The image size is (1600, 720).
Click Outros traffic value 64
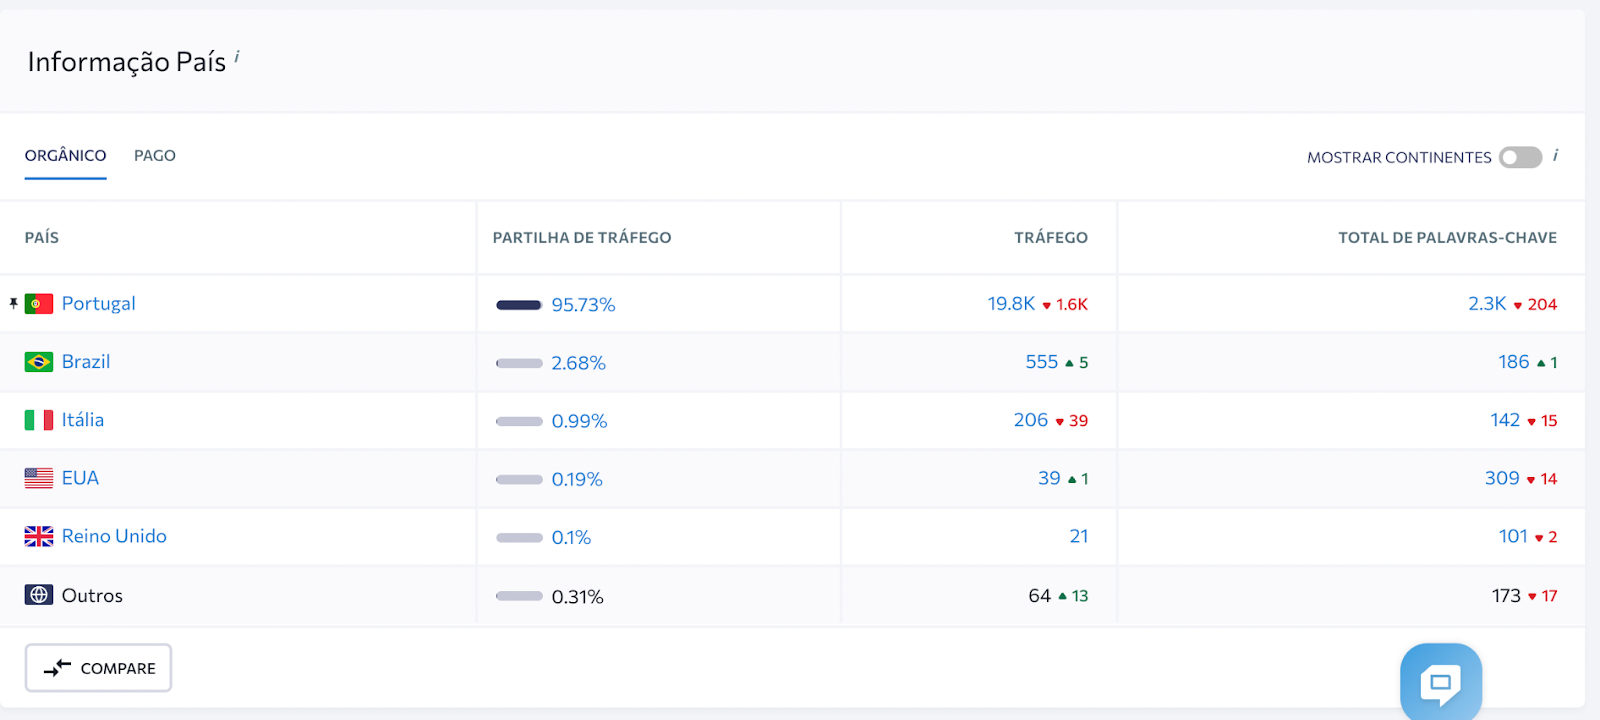(x=1040, y=595)
